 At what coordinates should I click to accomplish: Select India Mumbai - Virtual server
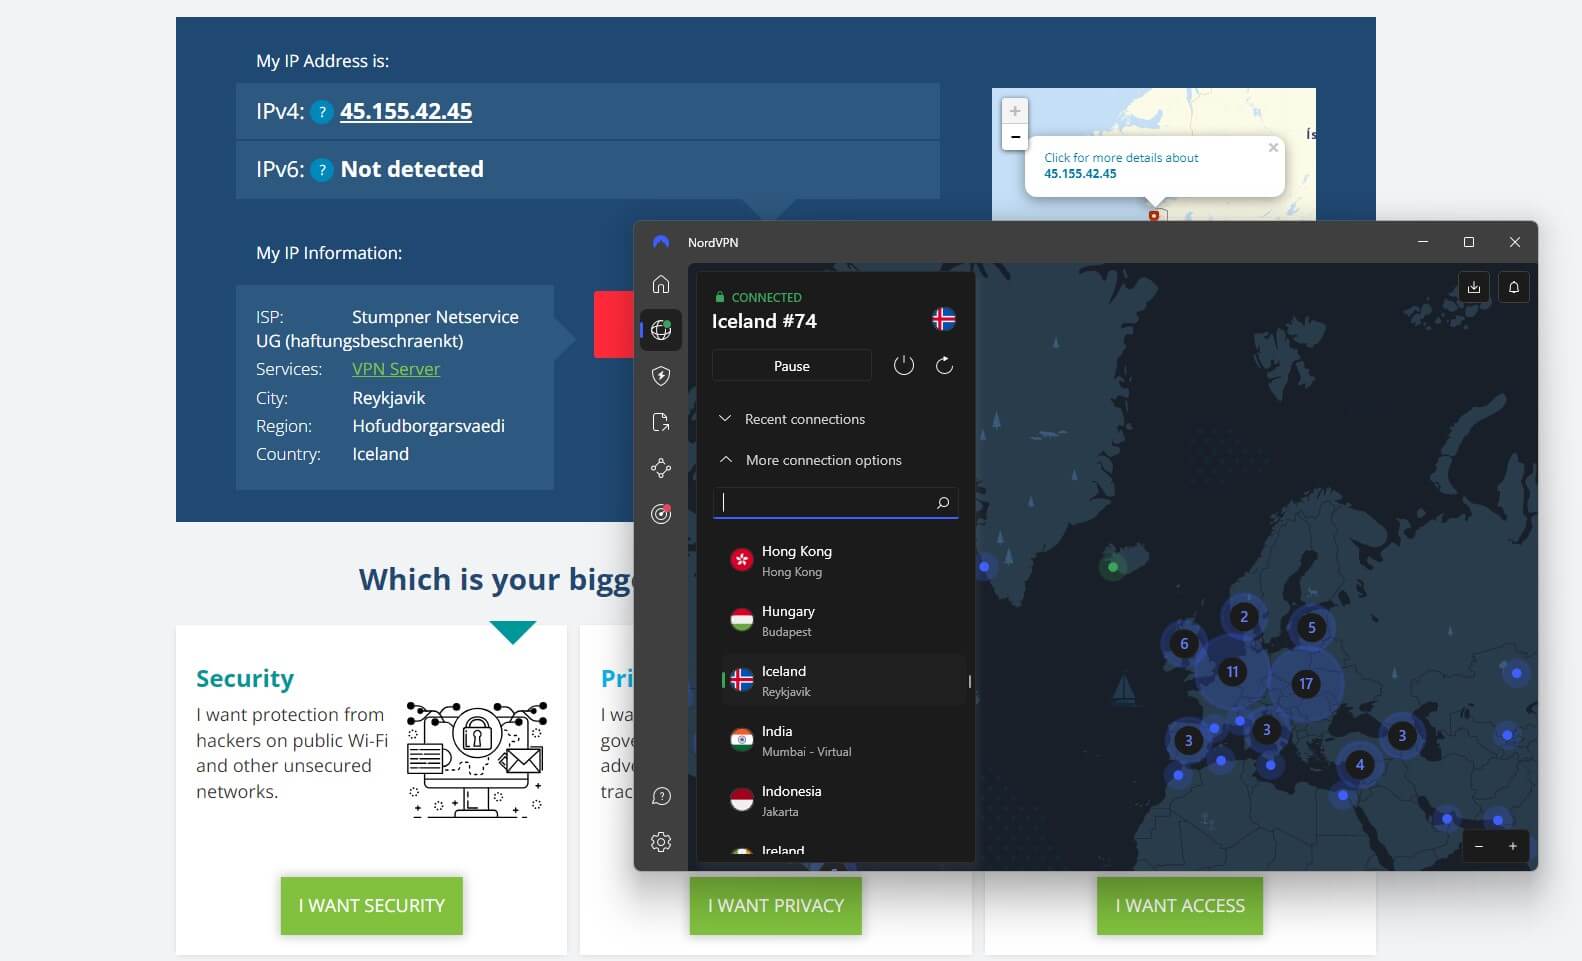click(843, 740)
